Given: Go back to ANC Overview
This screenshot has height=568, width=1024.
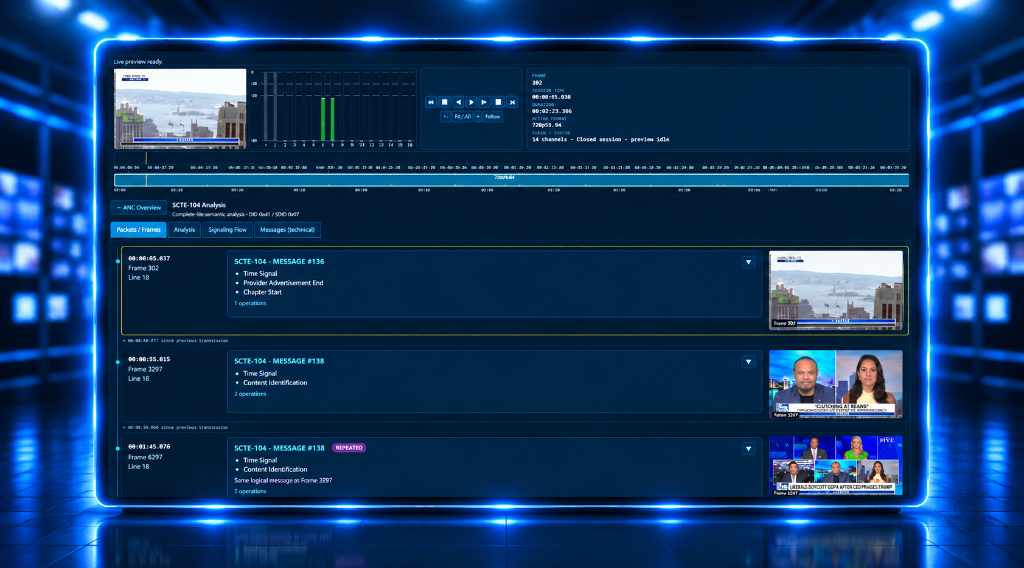Looking at the screenshot, I should [x=138, y=208].
